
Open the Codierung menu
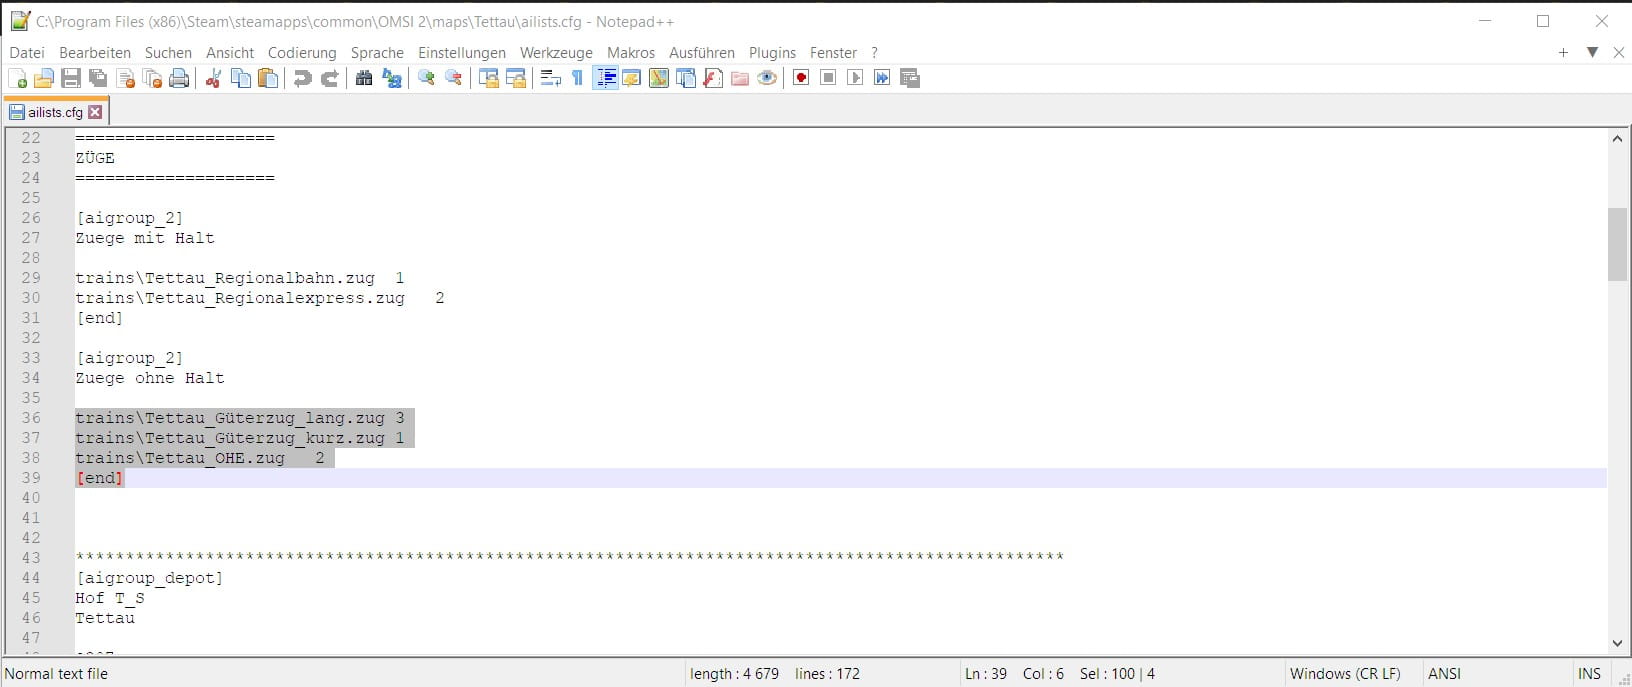click(302, 53)
